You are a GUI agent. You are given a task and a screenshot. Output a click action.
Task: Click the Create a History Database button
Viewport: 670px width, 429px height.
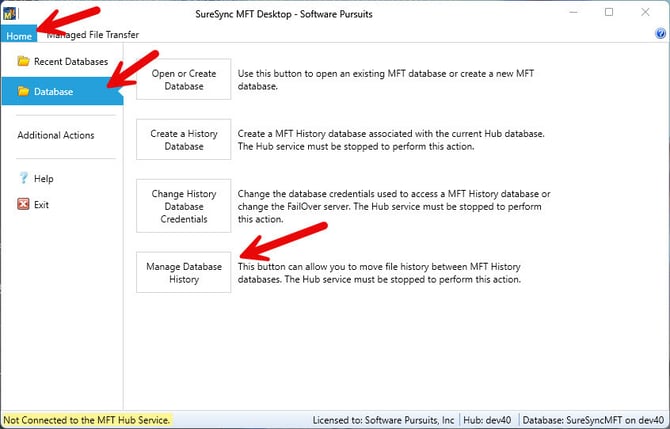[x=184, y=140]
